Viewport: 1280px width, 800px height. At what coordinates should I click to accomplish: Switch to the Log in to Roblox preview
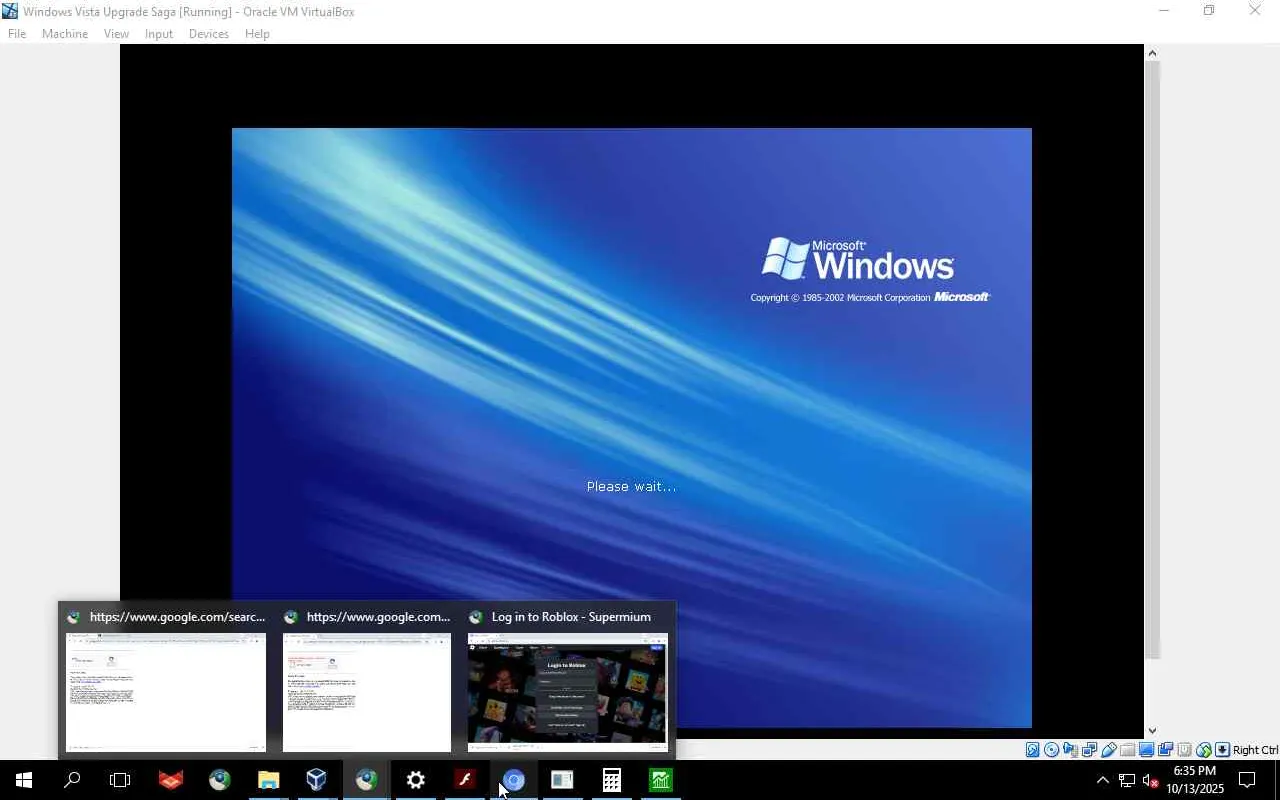click(x=567, y=692)
